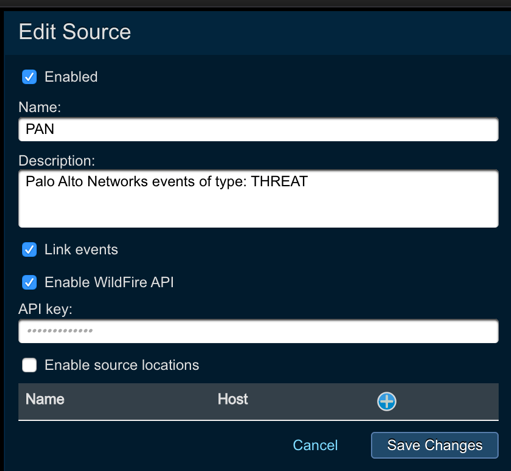
Task: Sort by the Host column header
Action: pos(233,399)
